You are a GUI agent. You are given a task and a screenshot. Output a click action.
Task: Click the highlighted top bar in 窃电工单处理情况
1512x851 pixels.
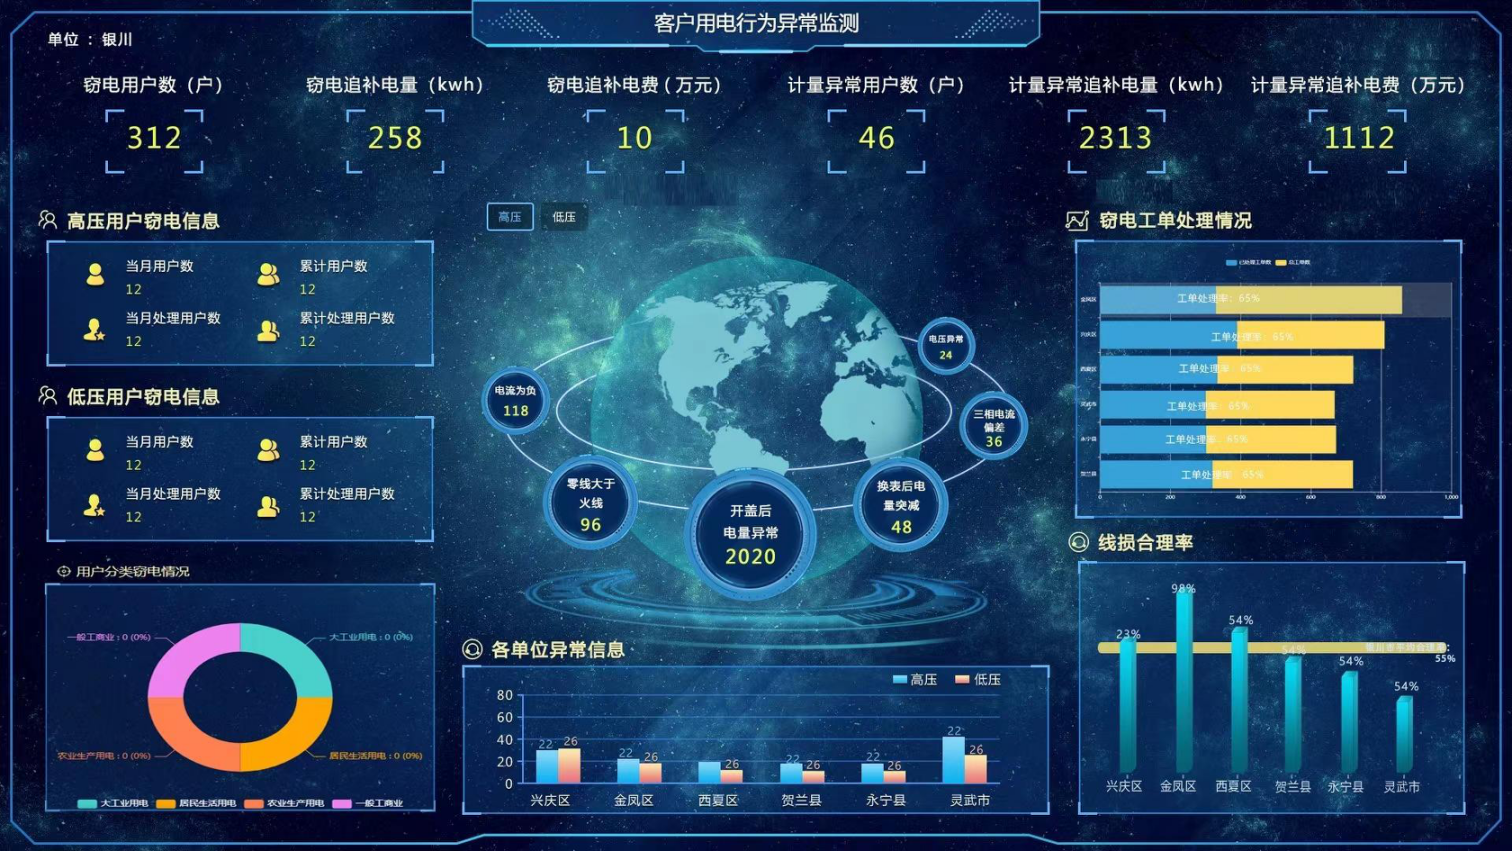pyautogui.click(x=1250, y=299)
